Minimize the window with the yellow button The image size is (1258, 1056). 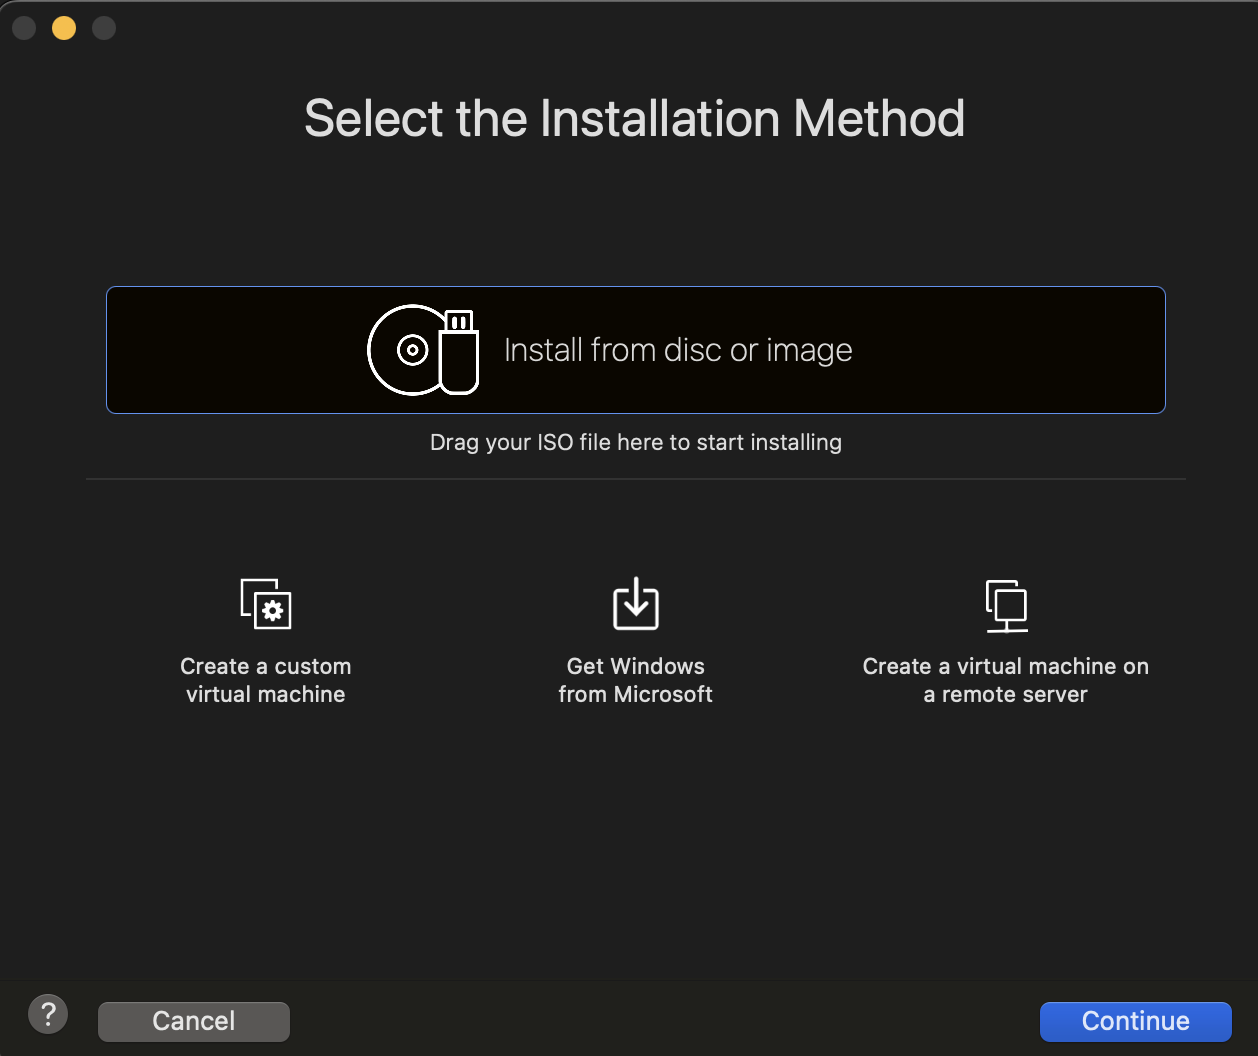[x=63, y=28]
